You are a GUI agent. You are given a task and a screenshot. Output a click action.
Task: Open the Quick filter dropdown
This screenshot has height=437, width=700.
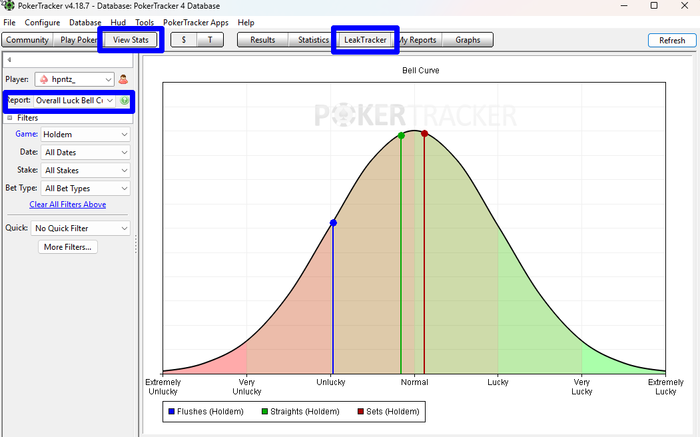(x=80, y=228)
